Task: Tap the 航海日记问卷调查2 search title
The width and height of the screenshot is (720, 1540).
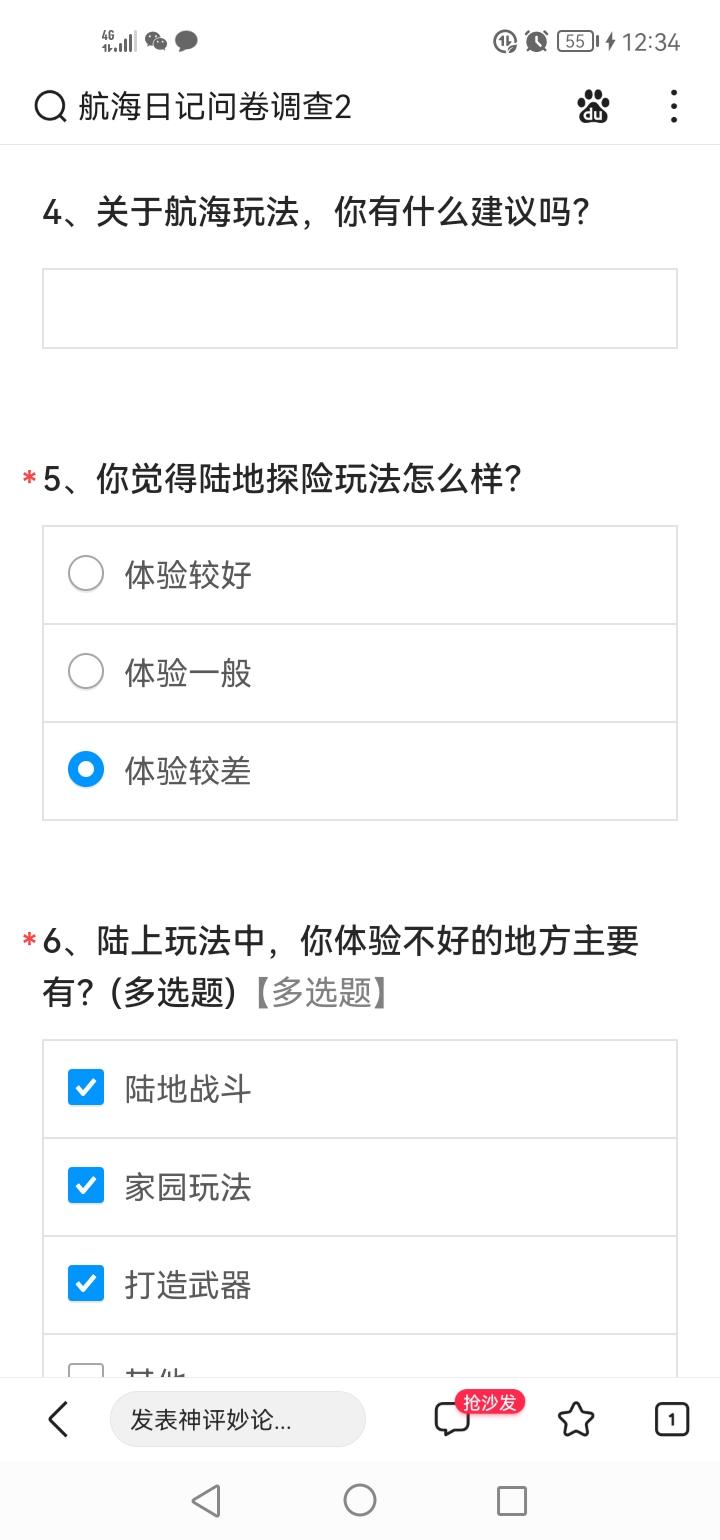Action: tap(215, 106)
